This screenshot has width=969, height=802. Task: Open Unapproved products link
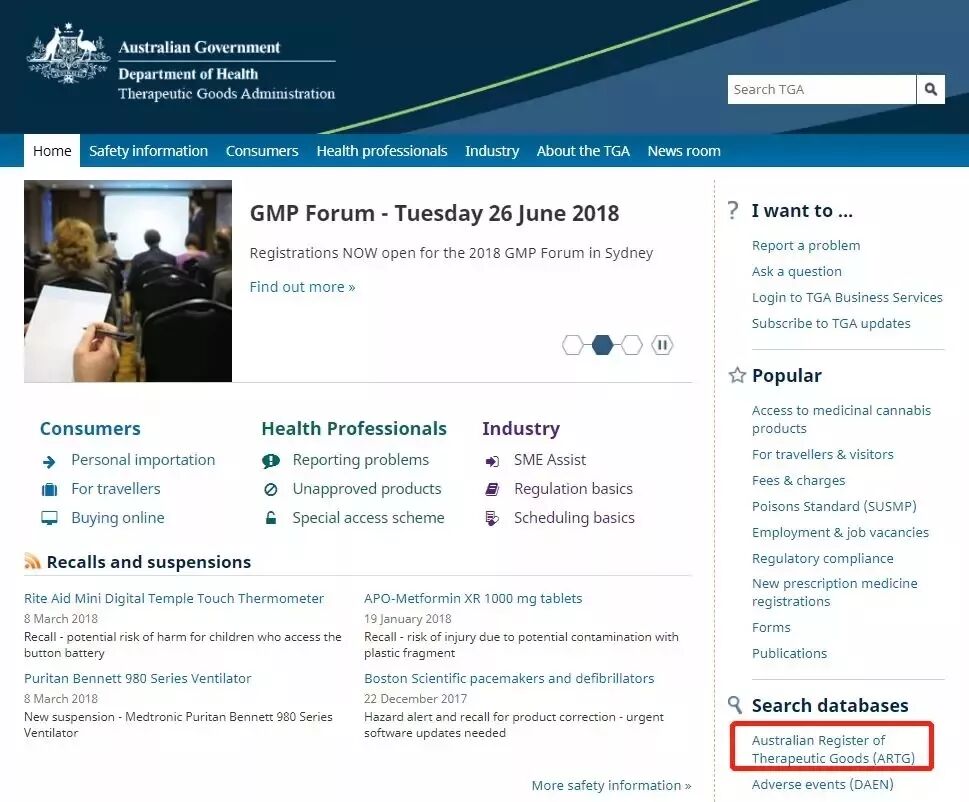(367, 489)
